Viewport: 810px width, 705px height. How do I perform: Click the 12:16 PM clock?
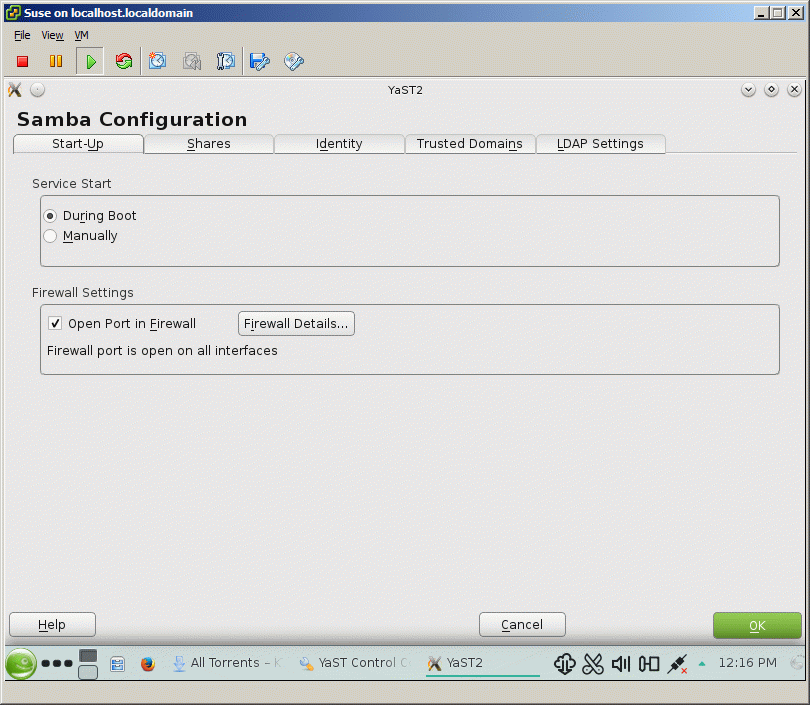click(x=747, y=663)
